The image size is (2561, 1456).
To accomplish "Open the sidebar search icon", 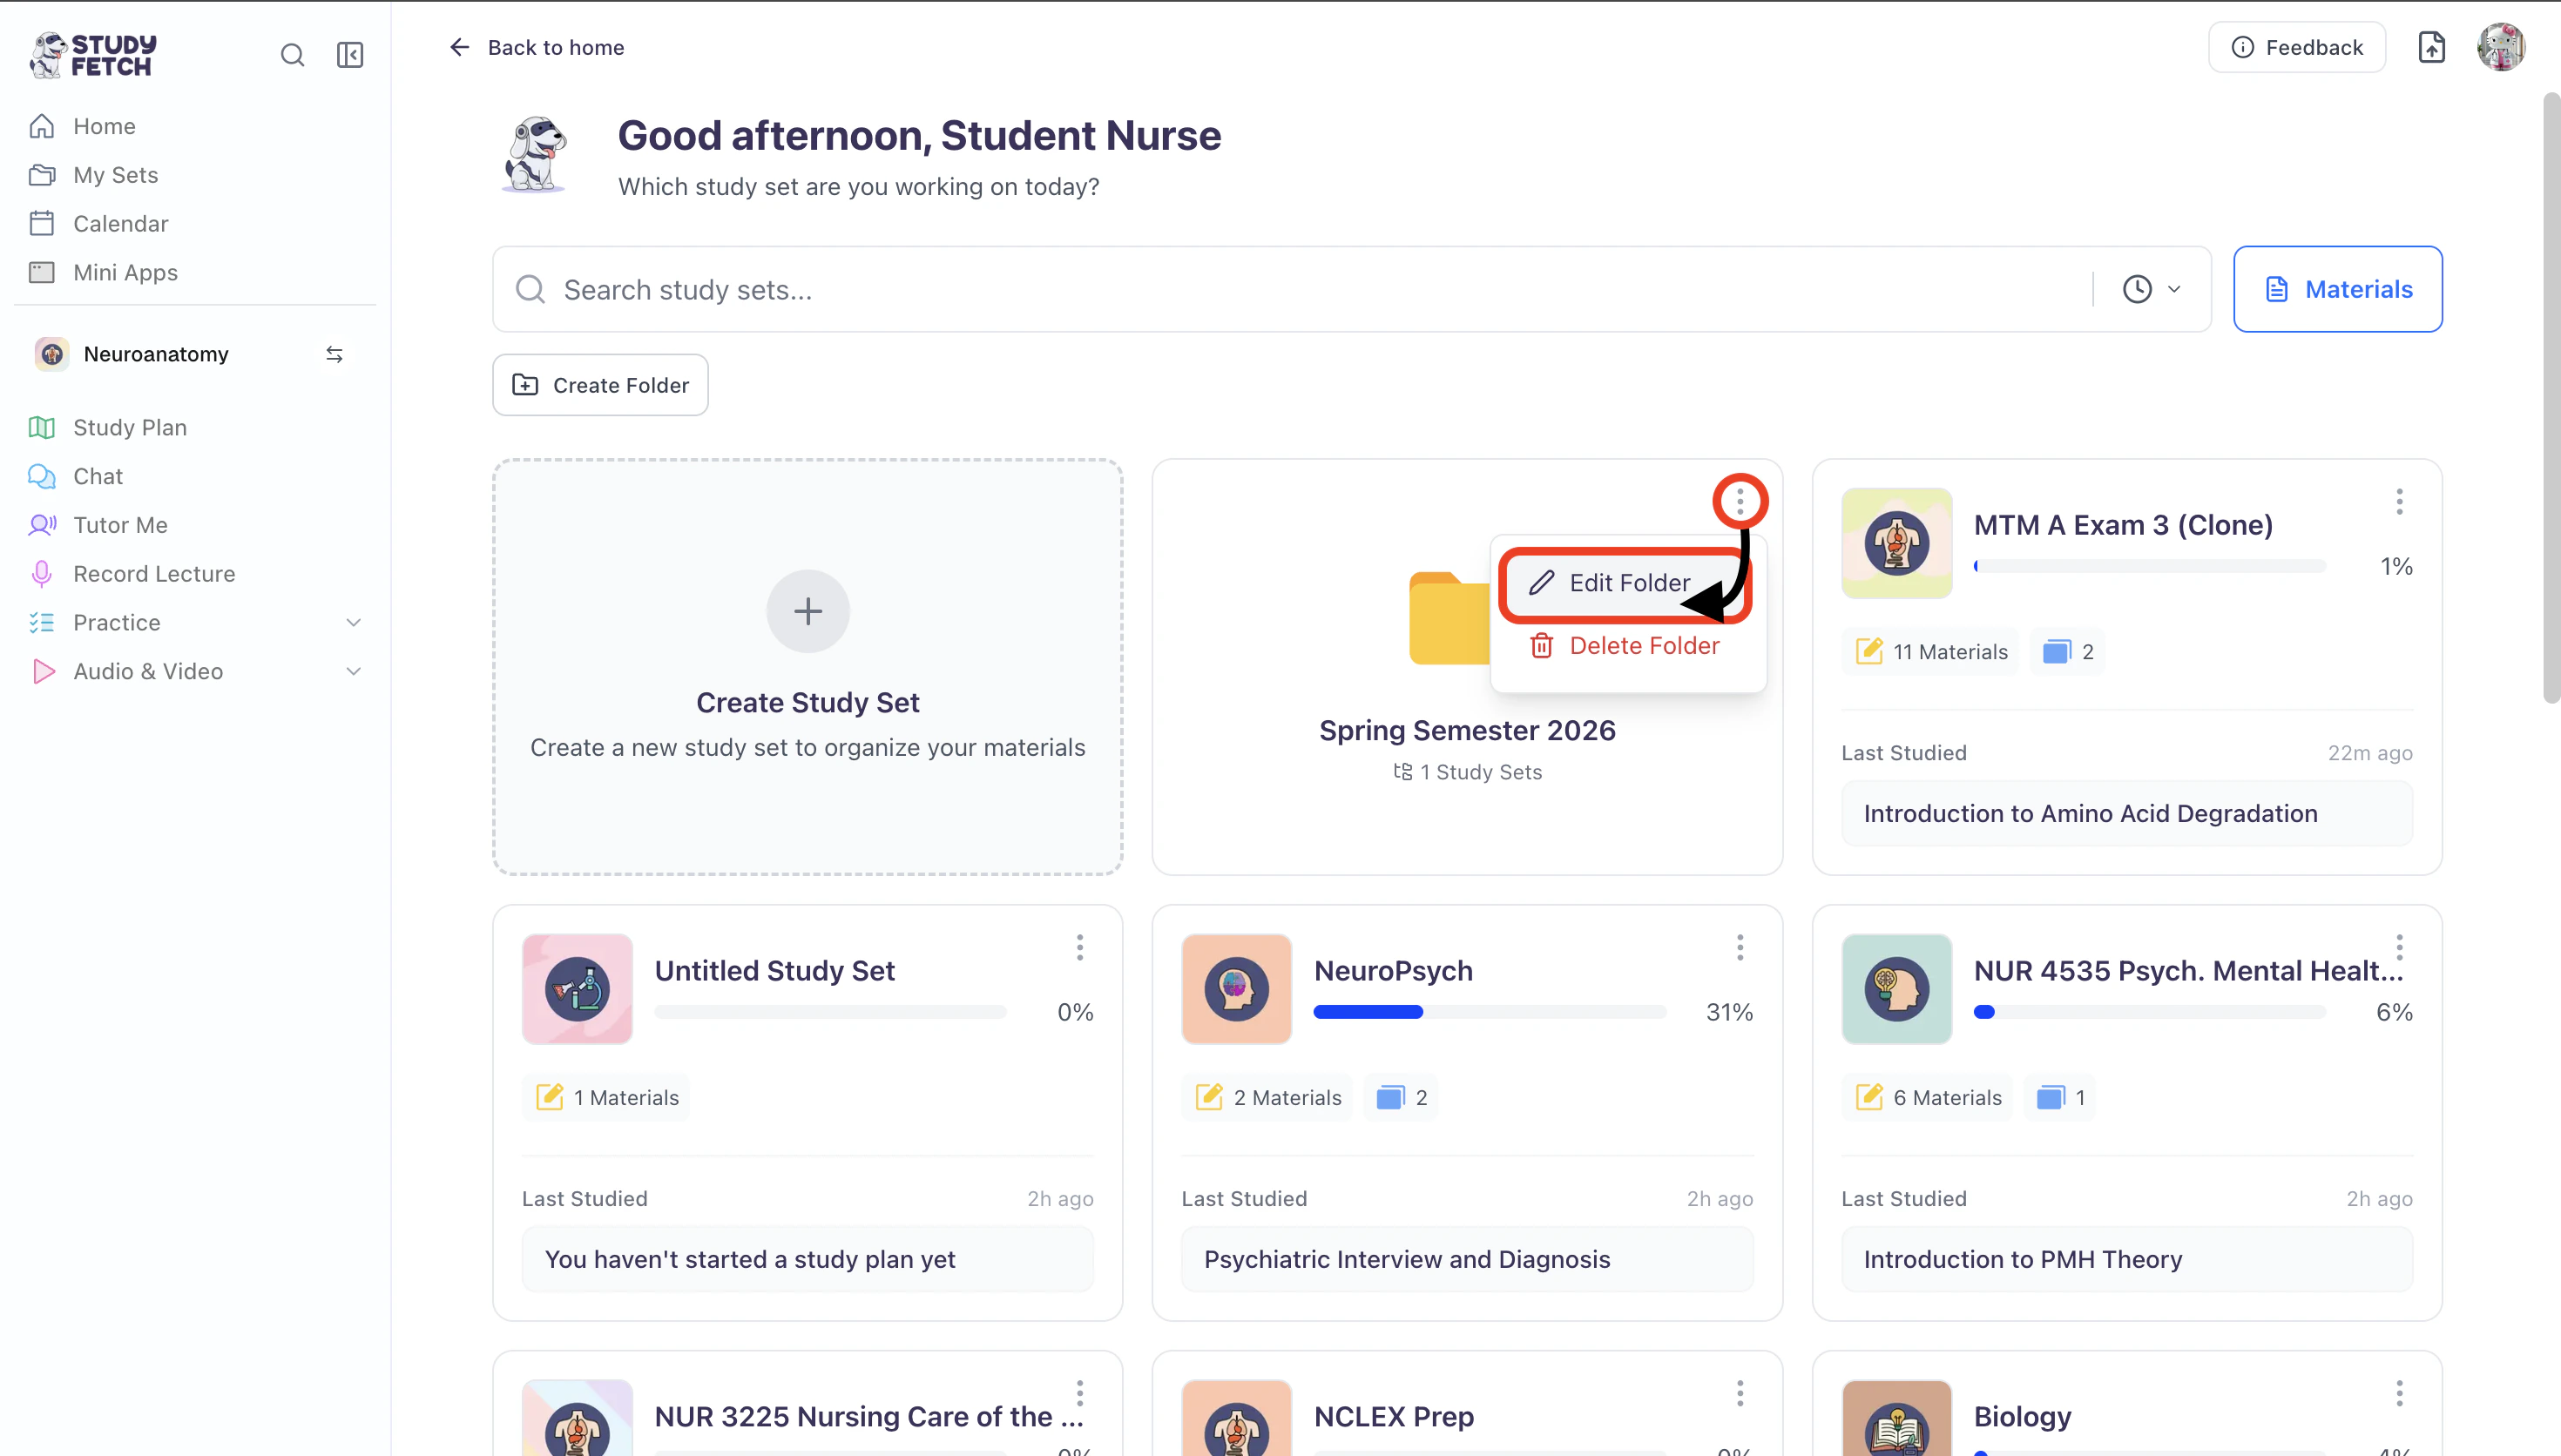I will pos(292,55).
